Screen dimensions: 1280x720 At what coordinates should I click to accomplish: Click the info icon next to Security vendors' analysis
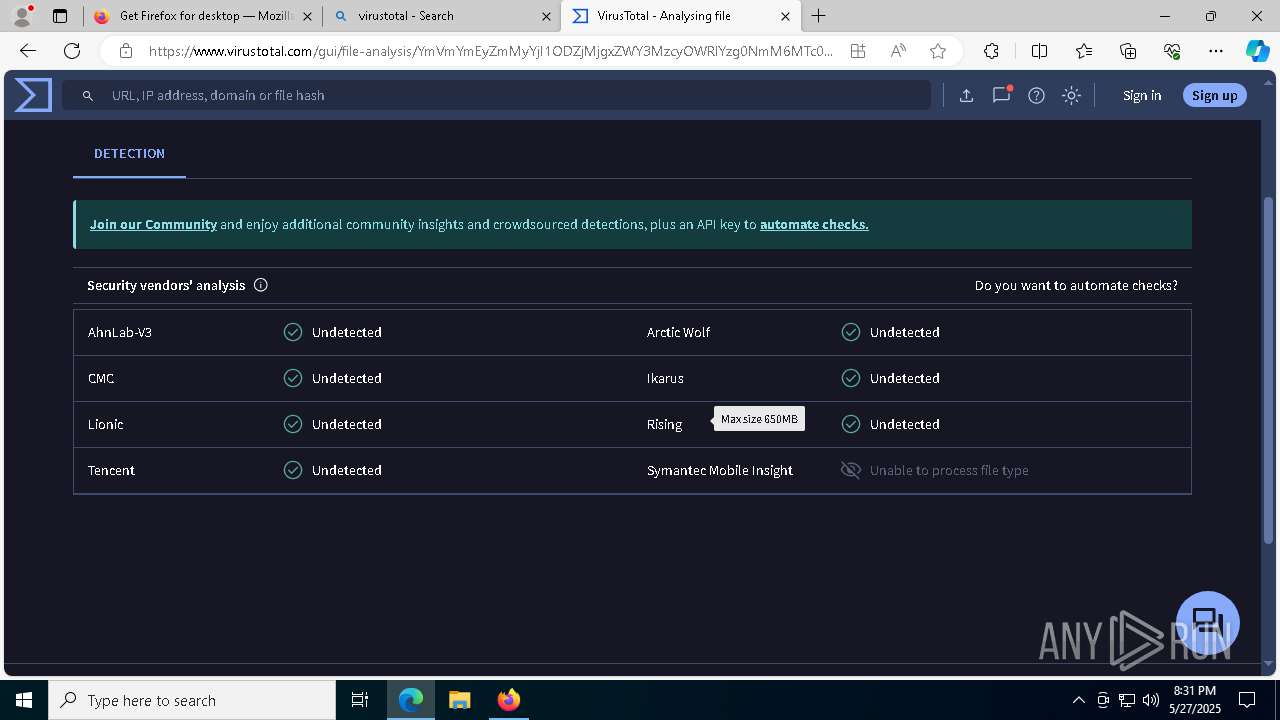(x=261, y=285)
